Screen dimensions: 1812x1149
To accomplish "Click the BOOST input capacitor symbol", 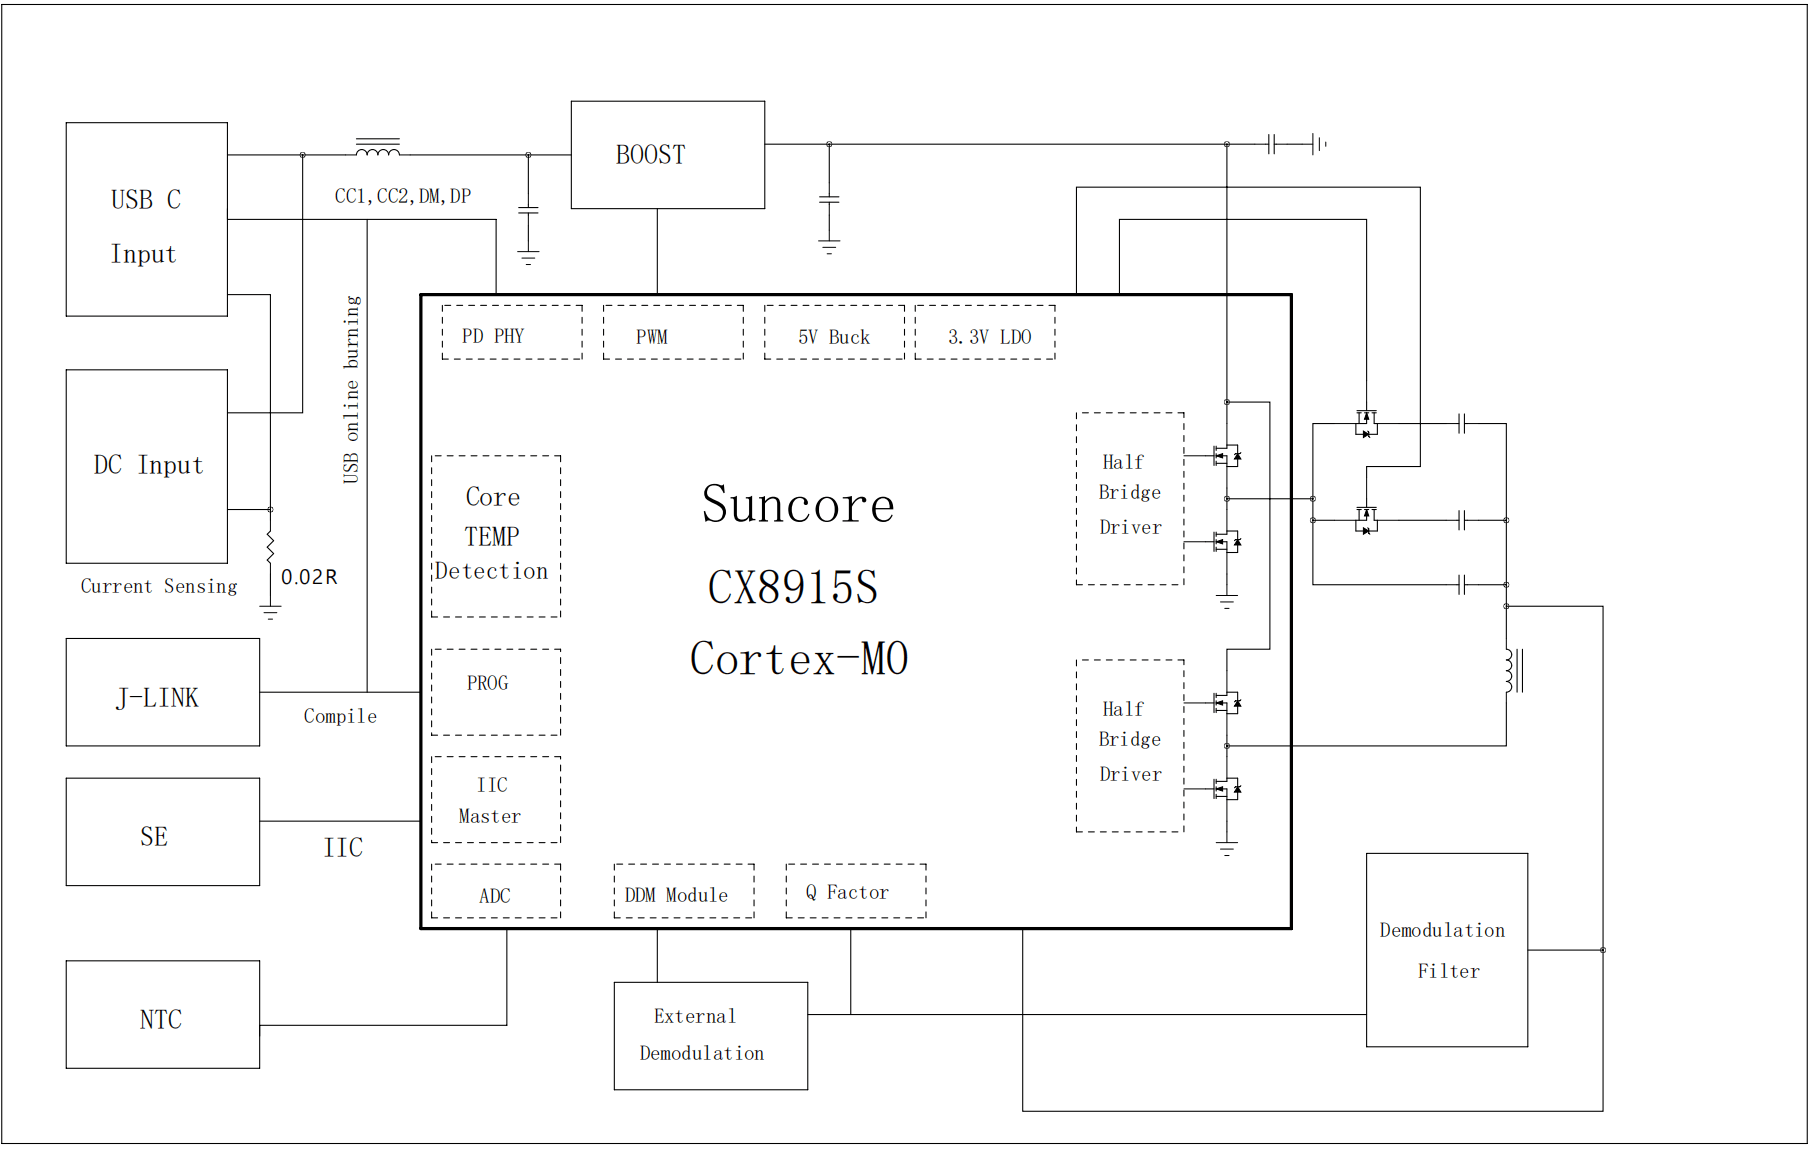I will point(528,210).
